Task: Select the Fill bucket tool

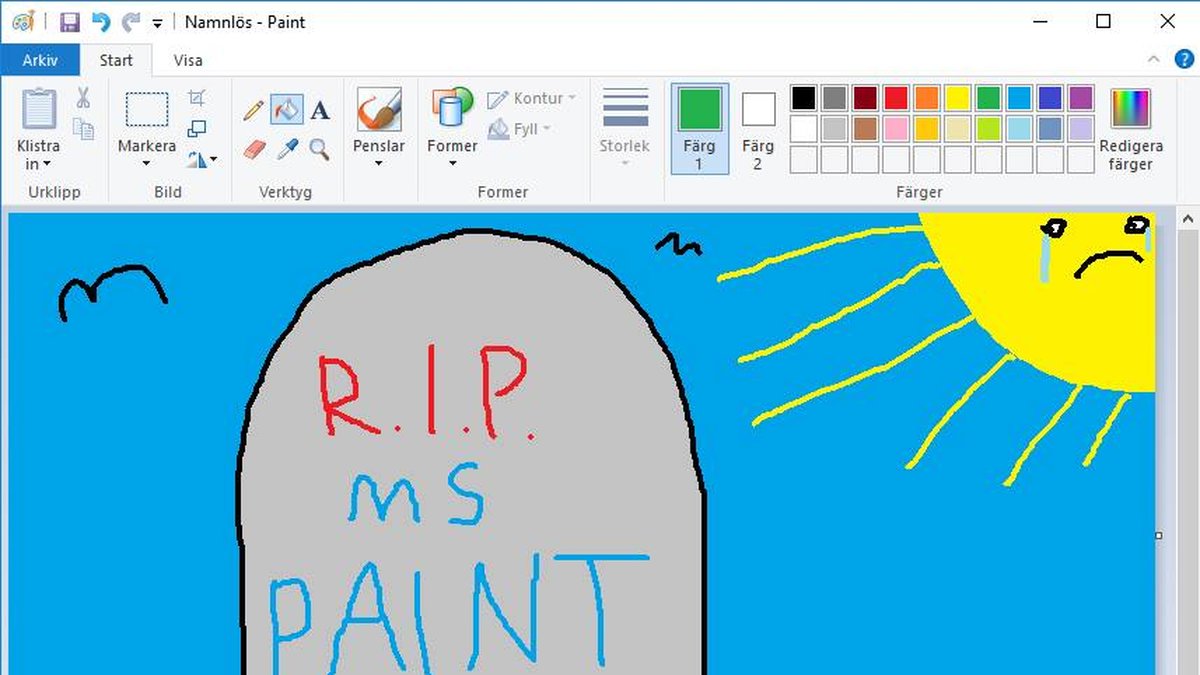Action: point(287,109)
